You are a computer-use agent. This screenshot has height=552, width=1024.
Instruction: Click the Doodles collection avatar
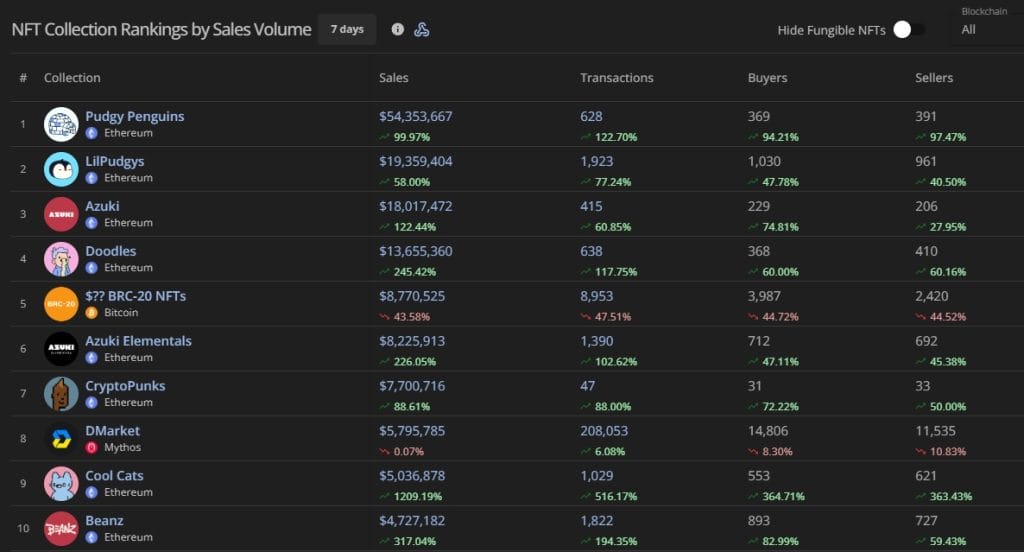pos(61,259)
